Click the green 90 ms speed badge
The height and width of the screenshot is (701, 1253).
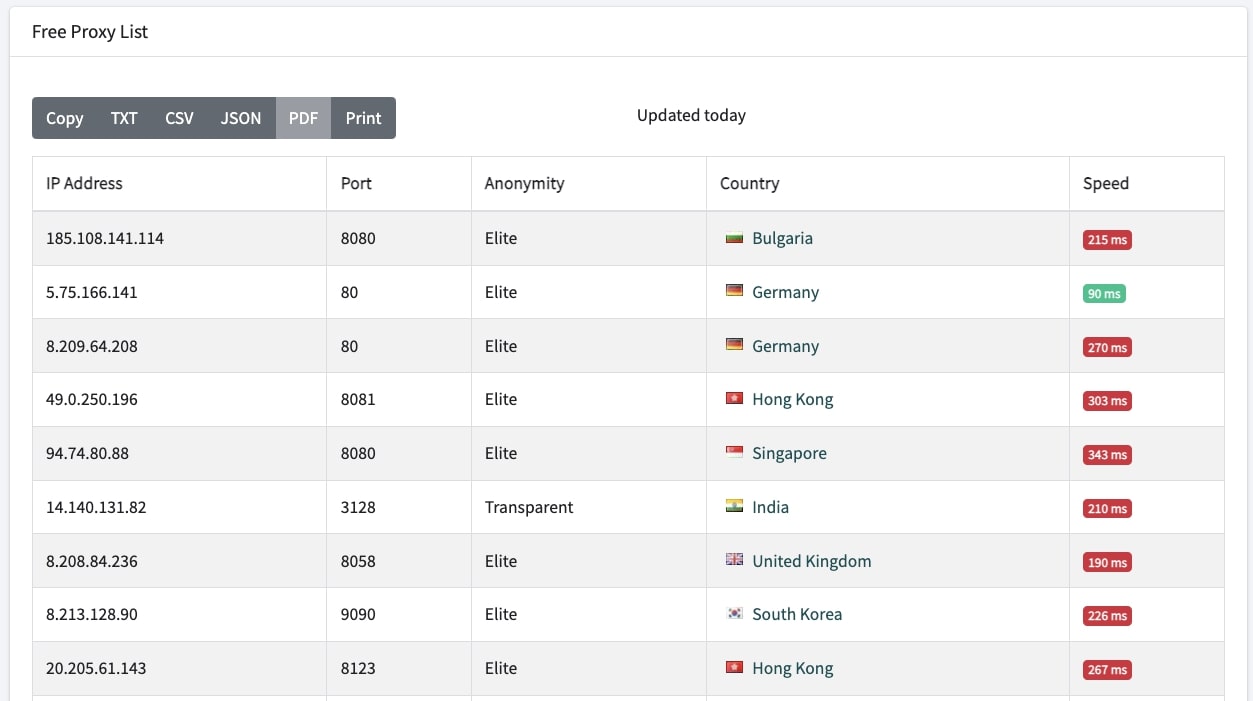(x=1103, y=293)
